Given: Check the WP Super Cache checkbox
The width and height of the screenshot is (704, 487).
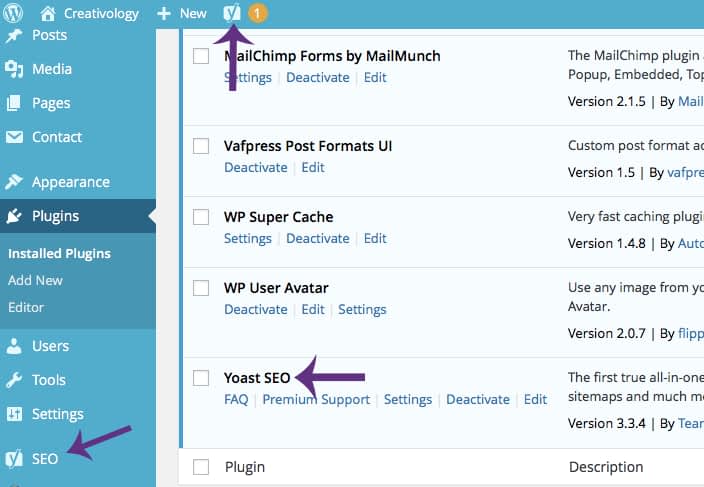Looking at the screenshot, I should point(201,217).
